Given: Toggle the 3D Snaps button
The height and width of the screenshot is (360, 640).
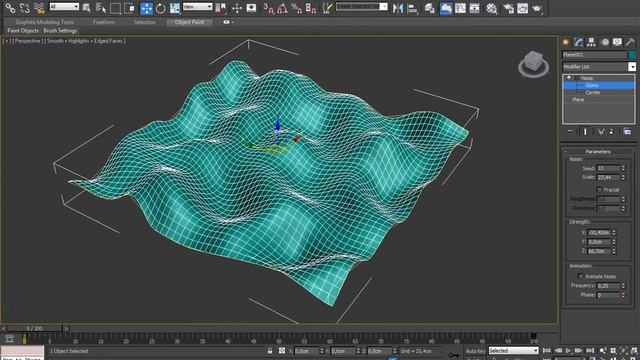Looking at the screenshot, I should pyautogui.click(x=268, y=8).
